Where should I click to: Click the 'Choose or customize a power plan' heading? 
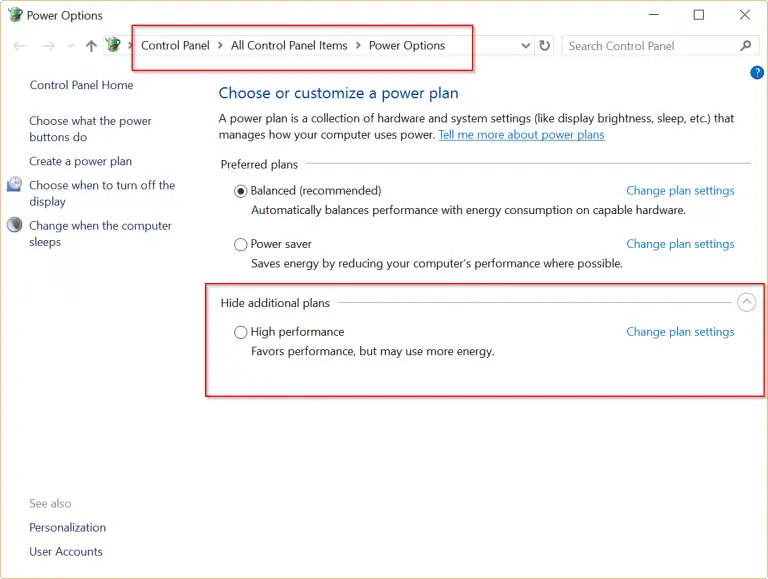[338, 93]
